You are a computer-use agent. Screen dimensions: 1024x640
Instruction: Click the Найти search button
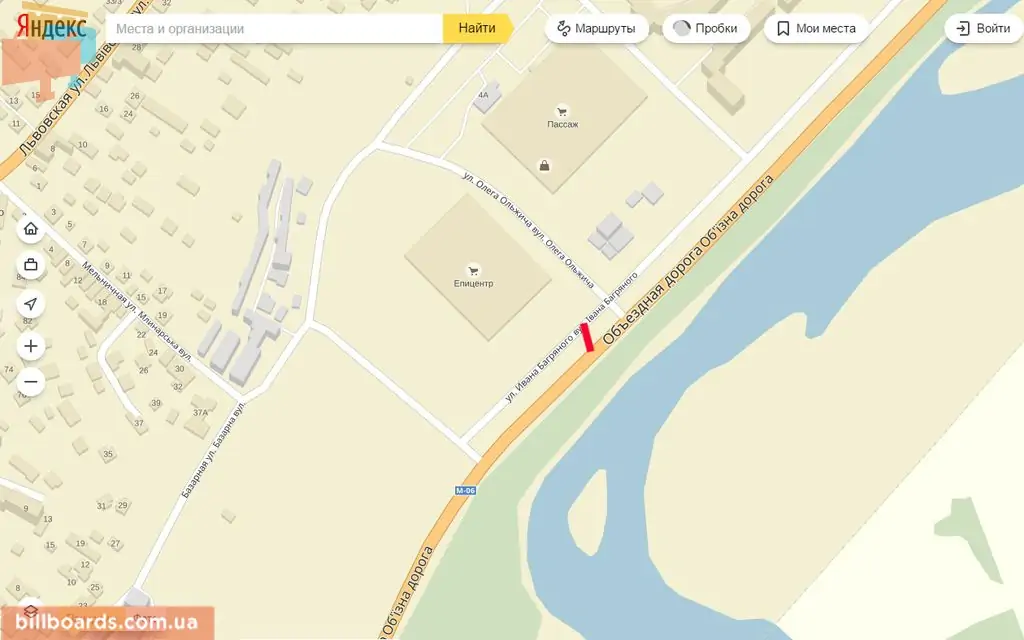coord(477,28)
